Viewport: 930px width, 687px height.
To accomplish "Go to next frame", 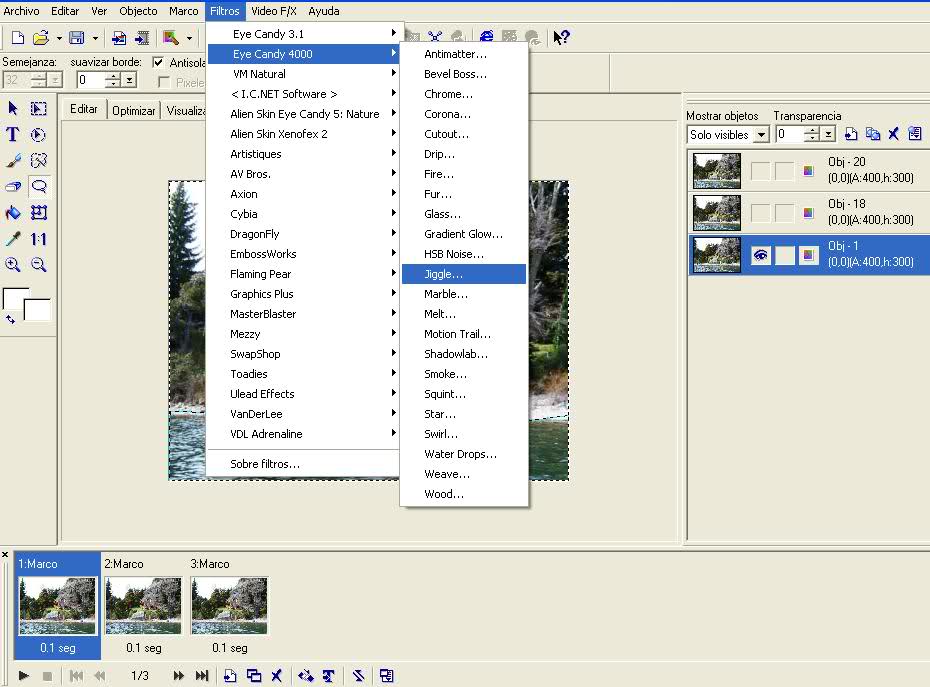I will pyautogui.click(x=178, y=675).
